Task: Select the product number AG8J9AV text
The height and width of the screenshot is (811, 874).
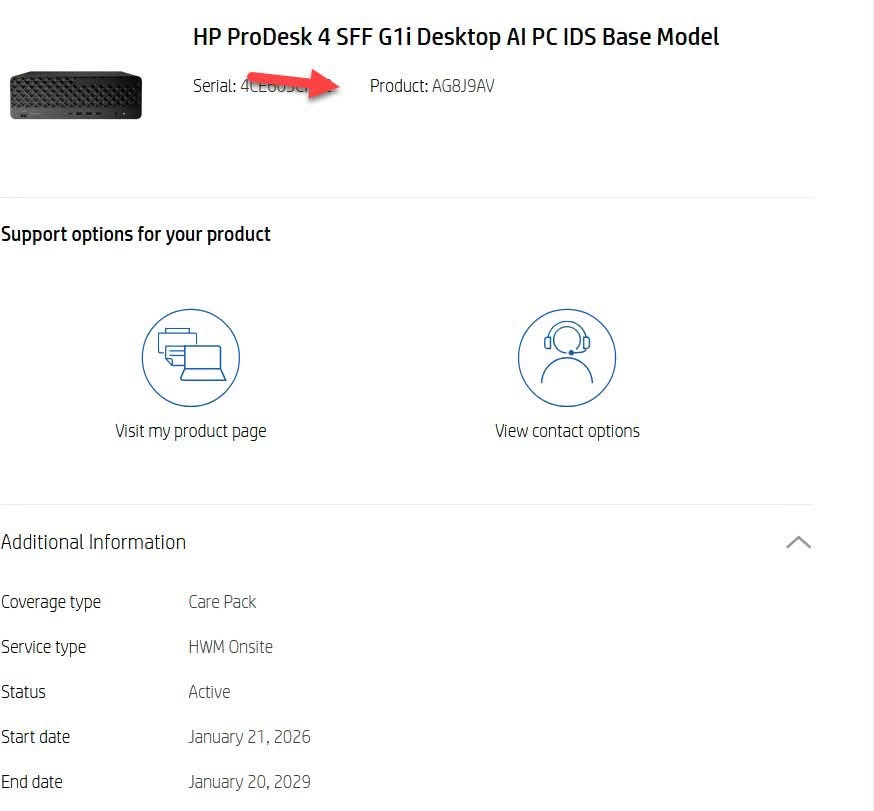Action: coord(463,86)
